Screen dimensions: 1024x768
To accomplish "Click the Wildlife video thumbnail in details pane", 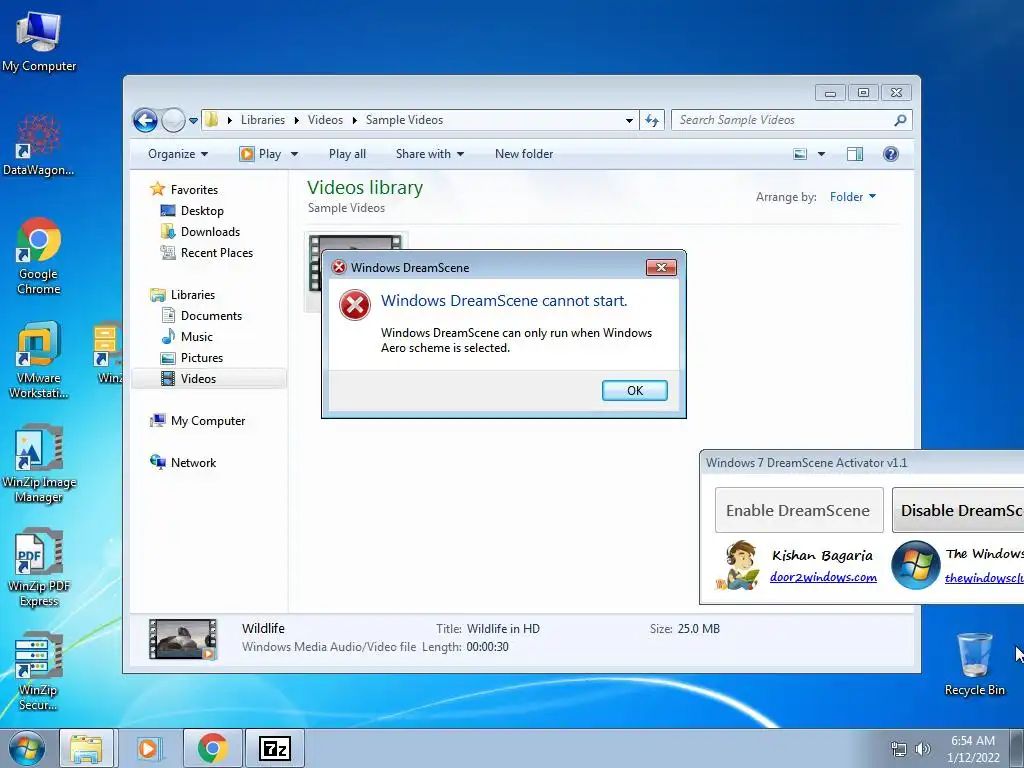I will (183, 639).
